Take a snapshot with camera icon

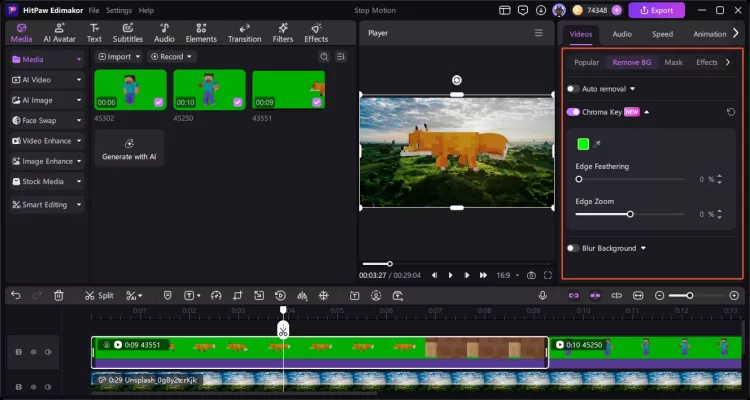[x=531, y=275]
